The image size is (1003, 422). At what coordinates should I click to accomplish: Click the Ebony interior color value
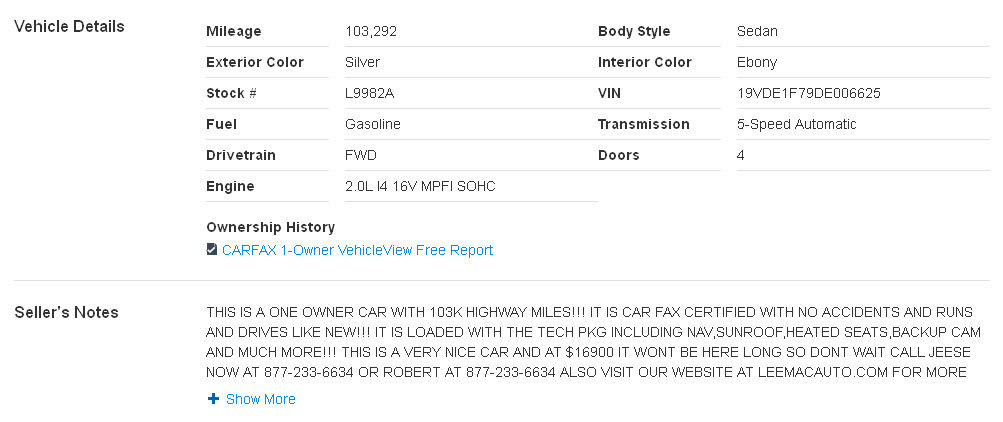coord(757,62)
